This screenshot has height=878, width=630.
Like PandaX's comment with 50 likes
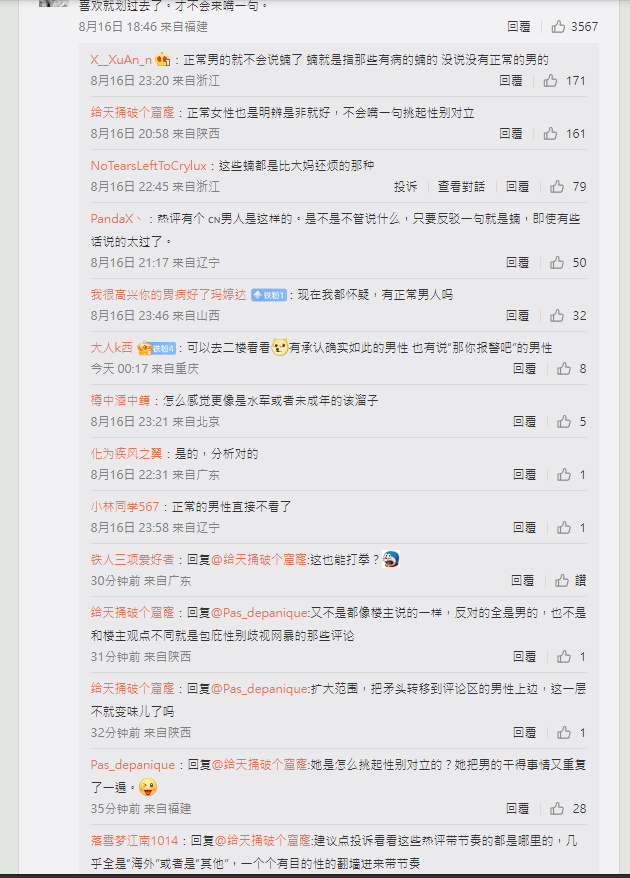(557, 262)
